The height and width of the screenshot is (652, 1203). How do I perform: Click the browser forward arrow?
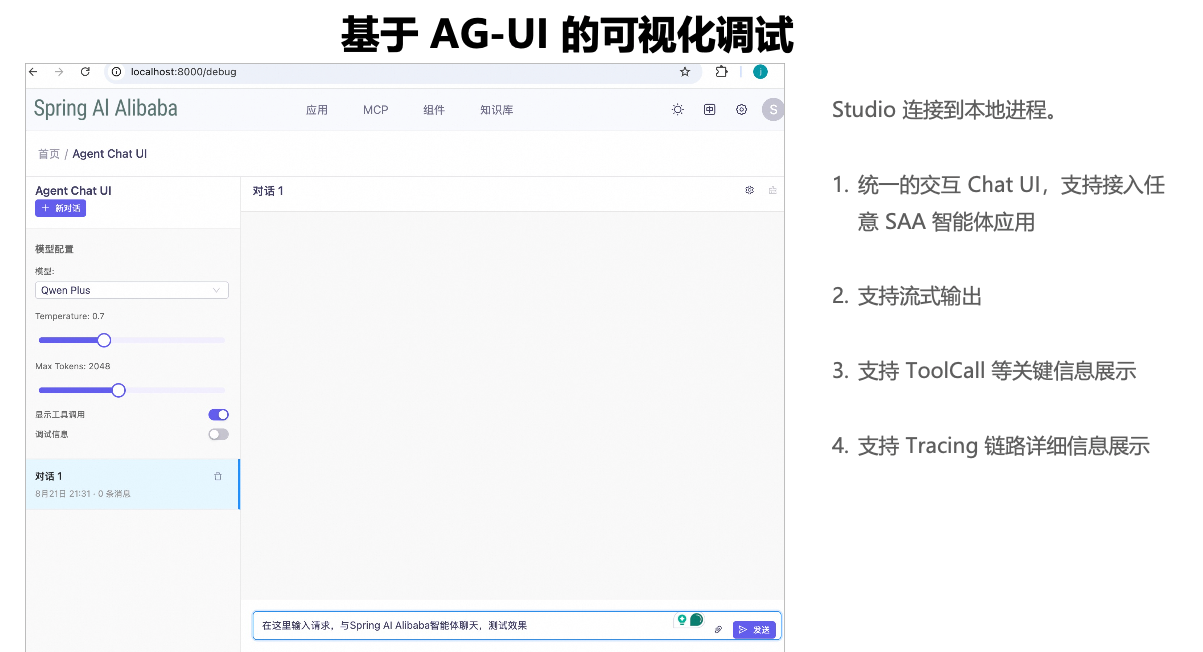tap(58, 72)
